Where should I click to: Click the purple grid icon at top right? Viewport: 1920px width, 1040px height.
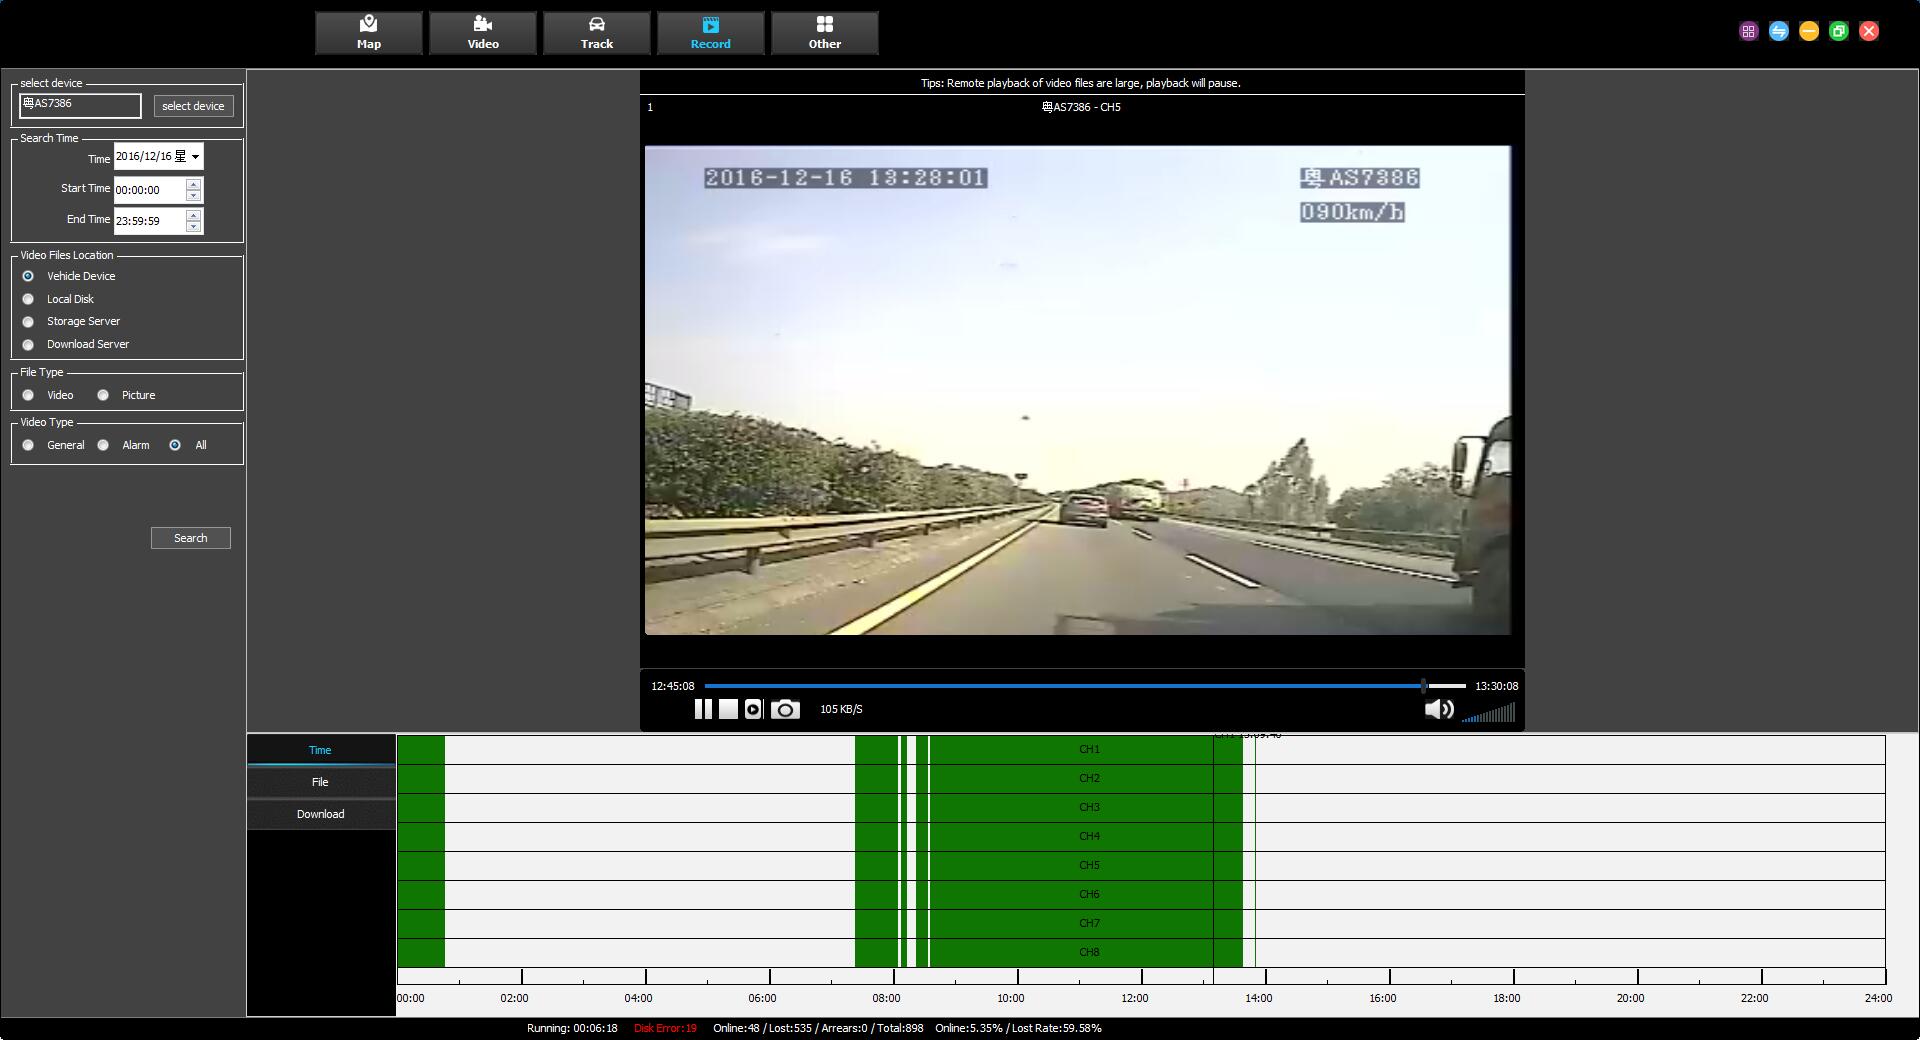[x=1748, y=31]
